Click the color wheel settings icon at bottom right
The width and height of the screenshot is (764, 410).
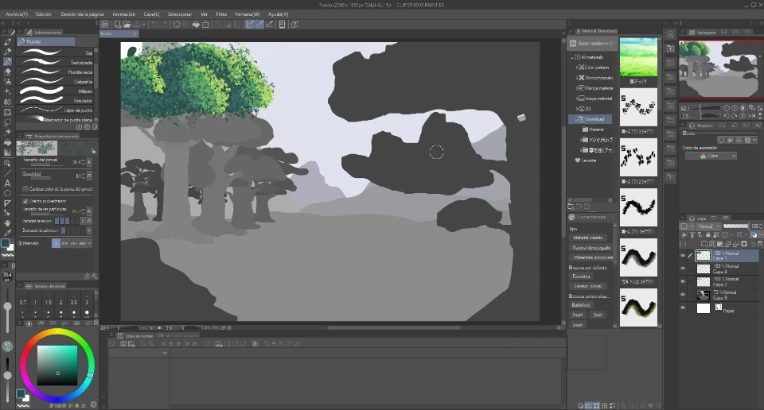[94, 405]
